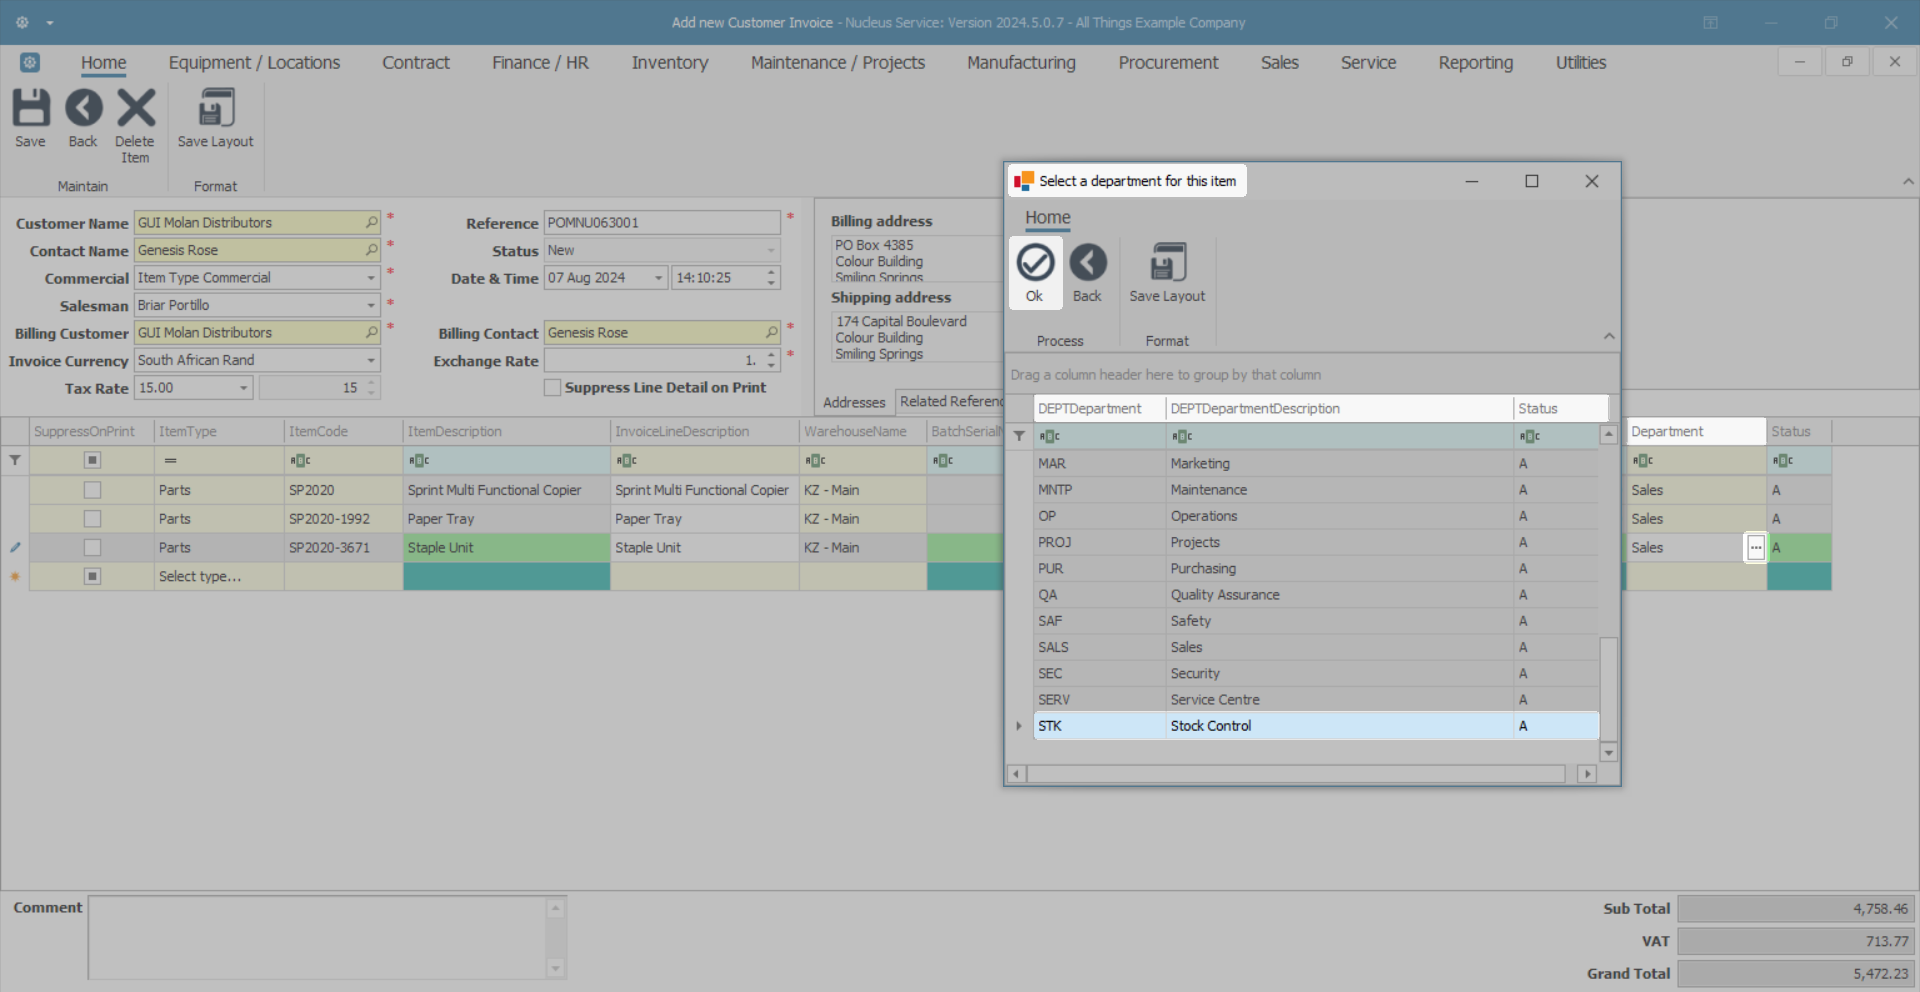Click the Back arrow in department dialog

(x=1087, y=264)
